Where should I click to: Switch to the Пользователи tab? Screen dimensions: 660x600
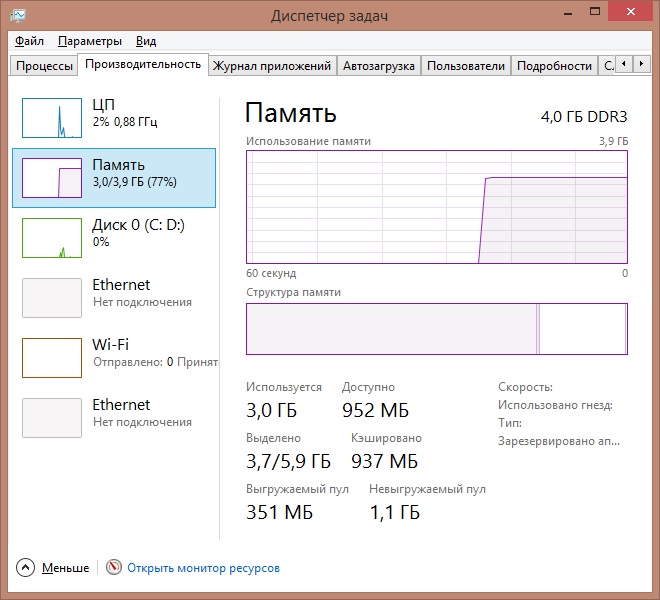465,66
